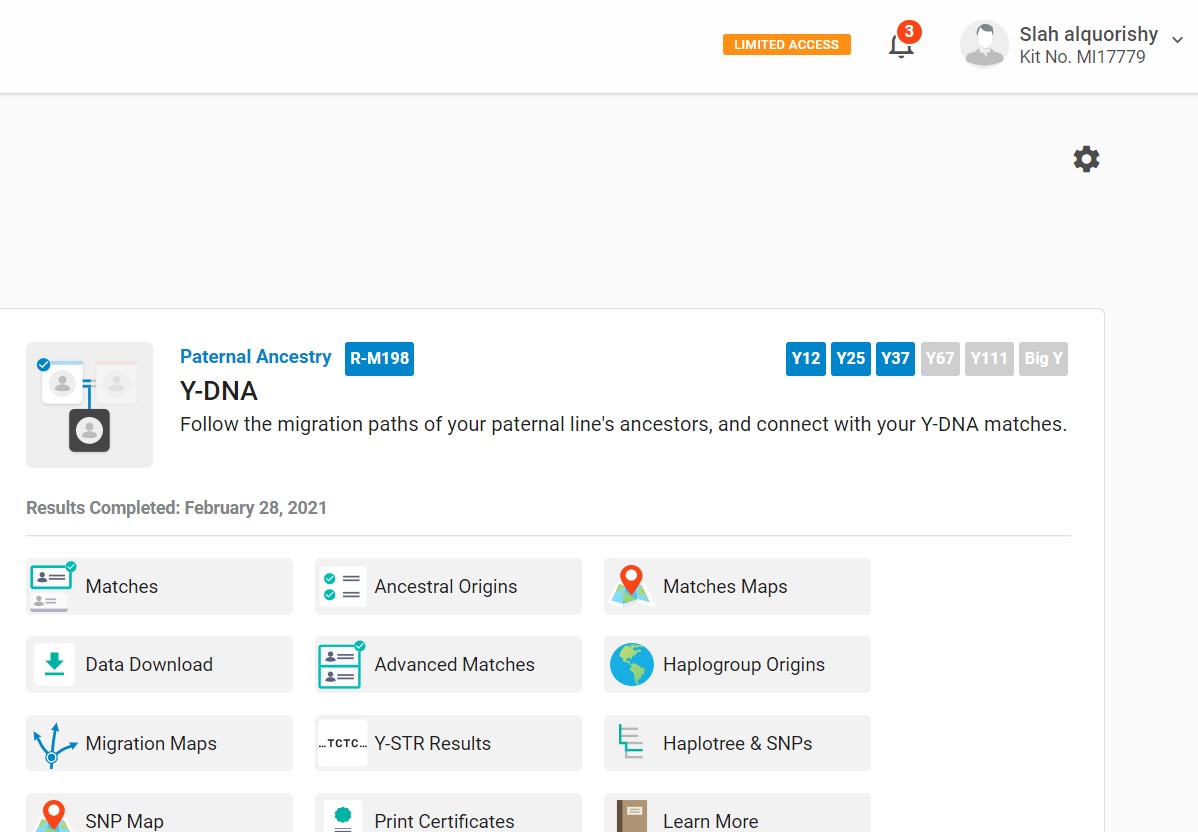Open the Paternal Ancestry link

coord(255,357)
